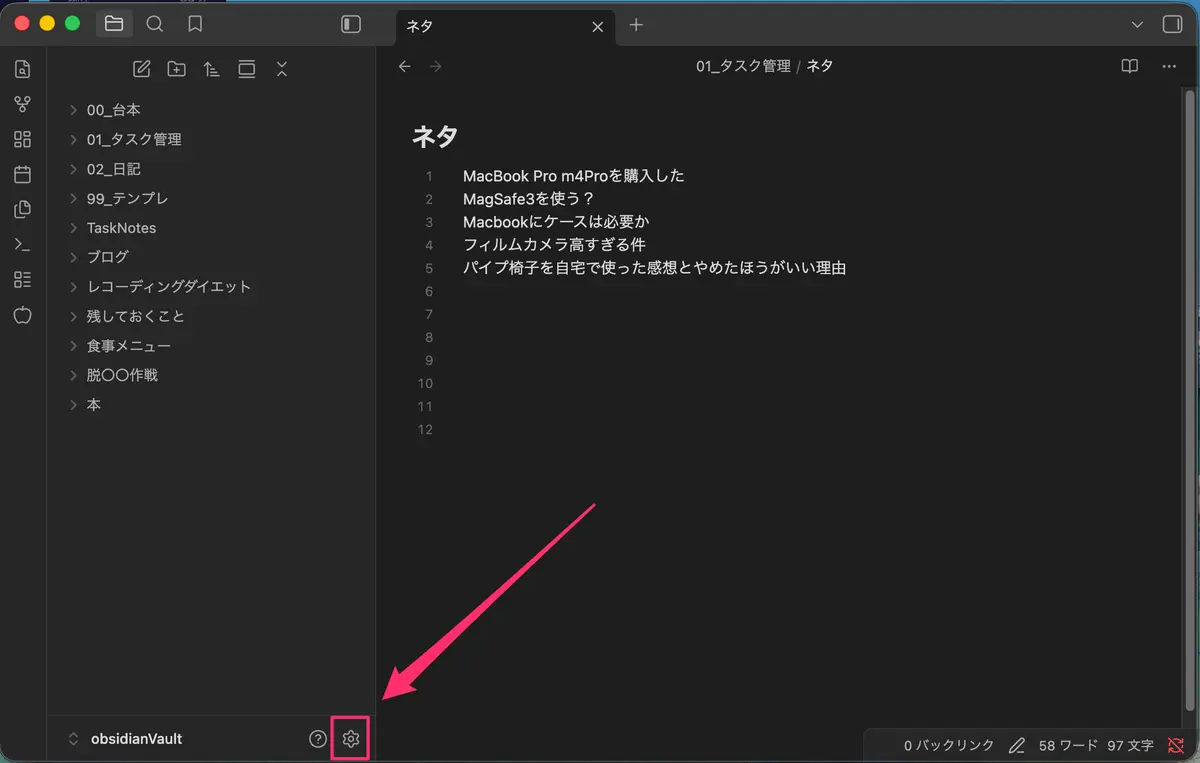Change the file sort order
This screenshot has width=1200, height=763.
click(x=211, y=69)
